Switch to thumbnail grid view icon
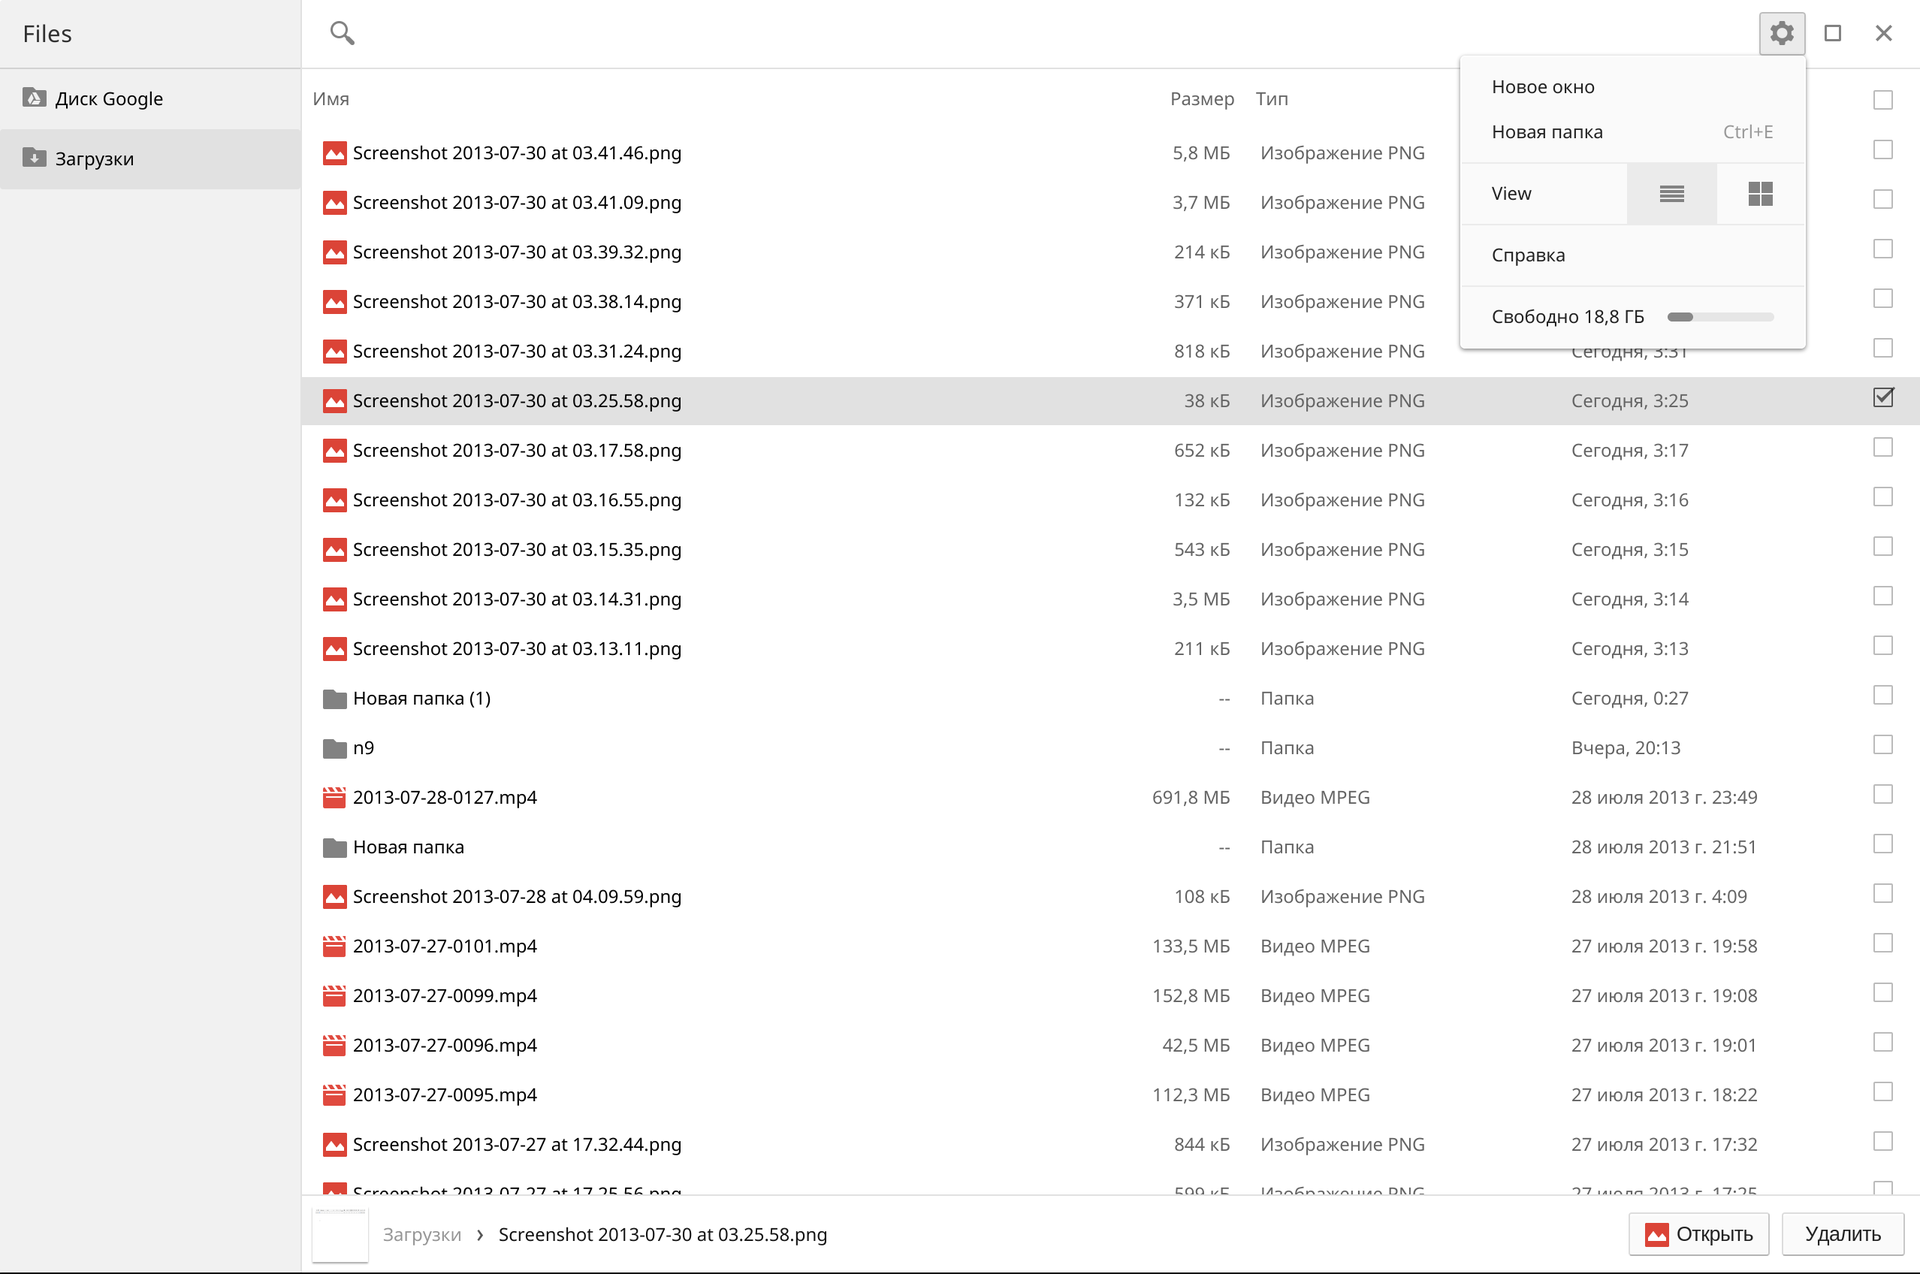 click(x=1761, y=194)
